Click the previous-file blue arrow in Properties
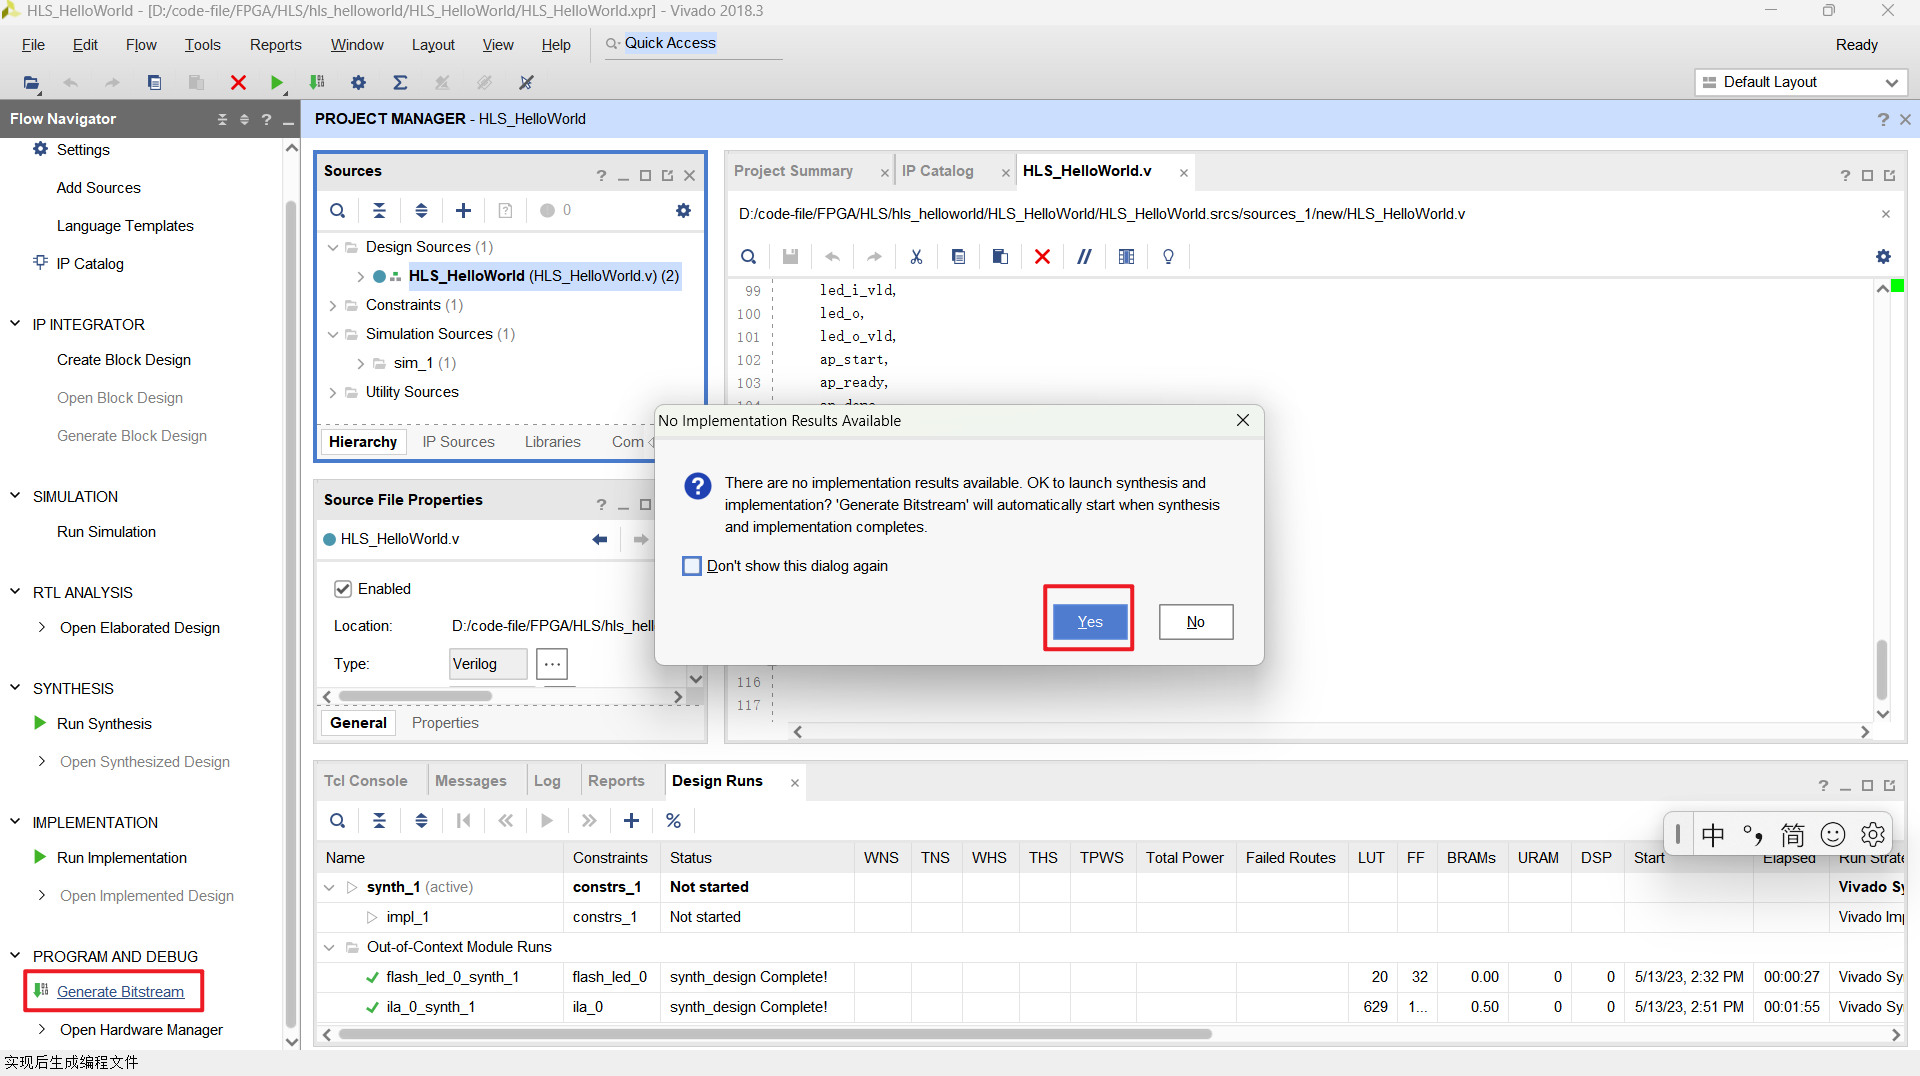This screenshot has height=1076, width=1920. (600, 540)
